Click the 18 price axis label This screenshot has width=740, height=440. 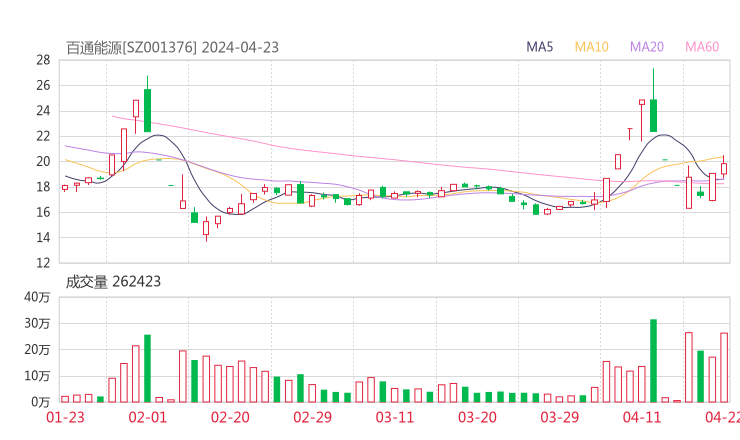(x=43, y=187)
